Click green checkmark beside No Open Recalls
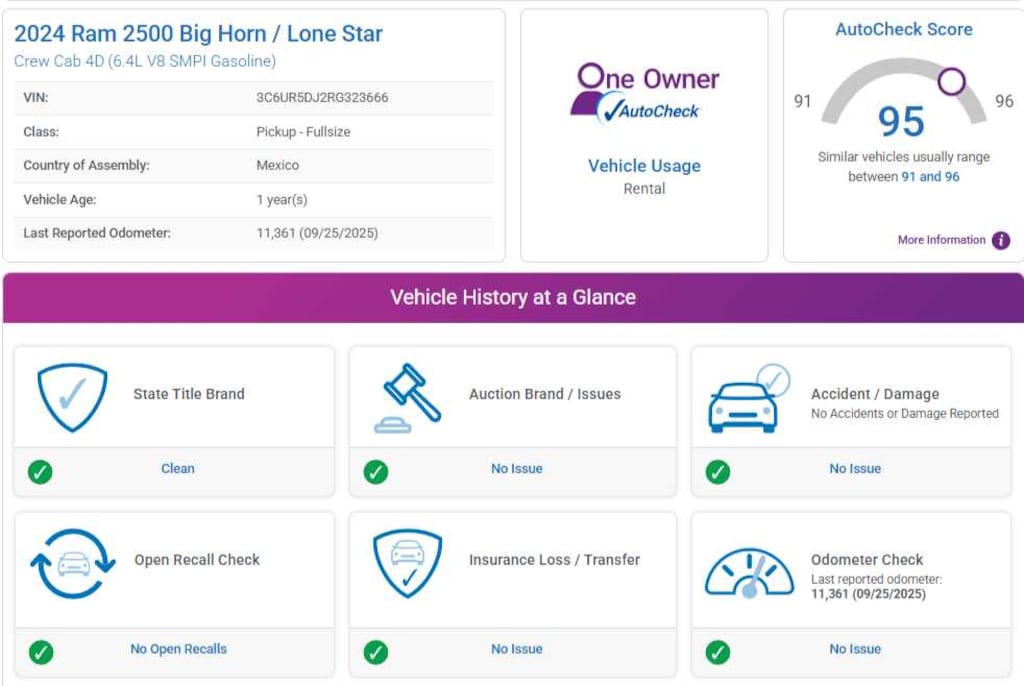The width and height of the screenshot is (1024, 686). tap(41, 652)
